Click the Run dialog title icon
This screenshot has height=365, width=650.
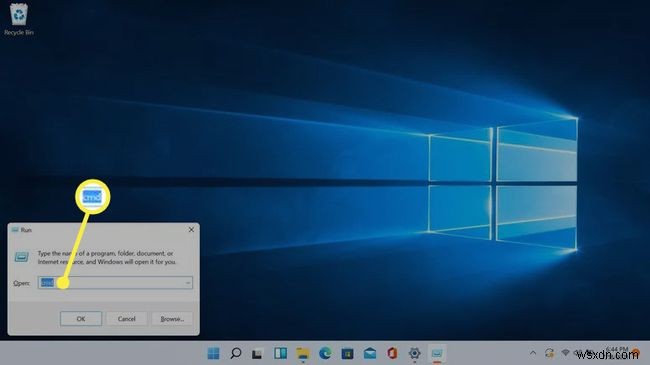pyautogui.click(x=15, y=230)
